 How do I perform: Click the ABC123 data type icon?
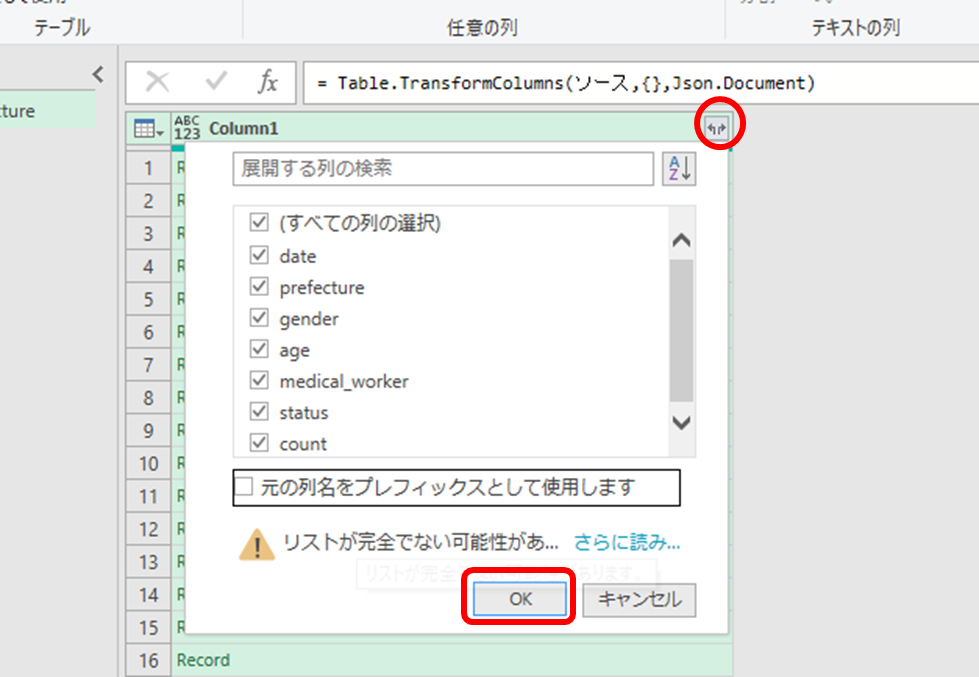[x=187, y=128]
